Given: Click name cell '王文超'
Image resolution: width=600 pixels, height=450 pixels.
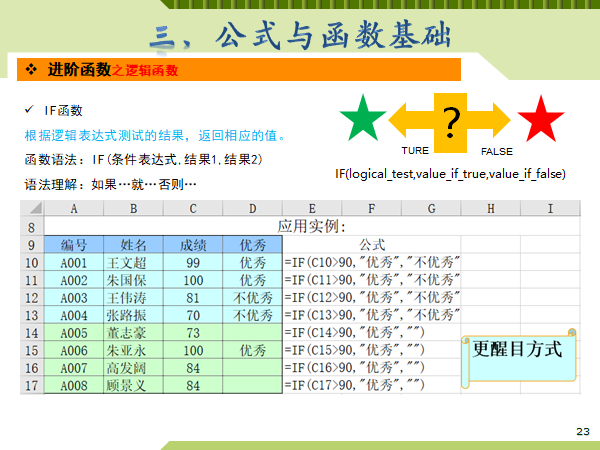Looking at the screenshot, I should 133,263.
